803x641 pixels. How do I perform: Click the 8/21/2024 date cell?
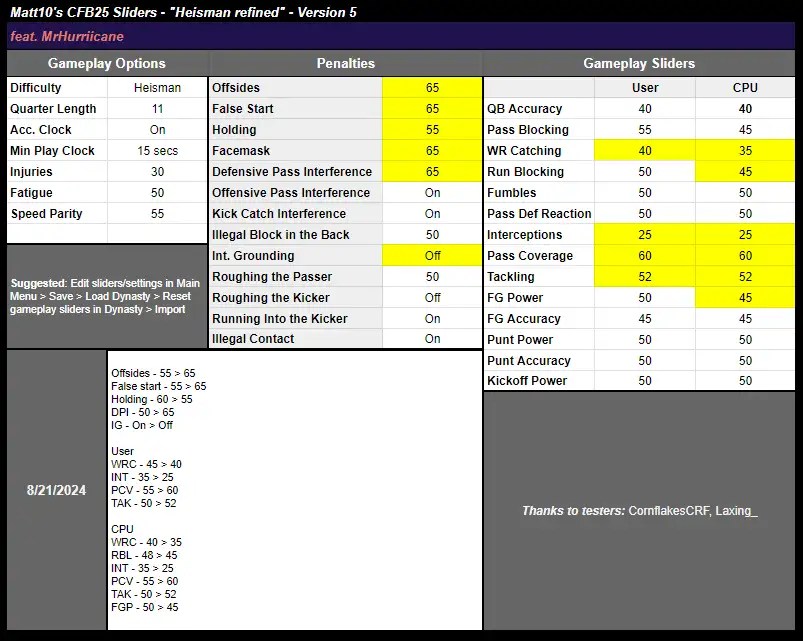click(x=56, y=490)
